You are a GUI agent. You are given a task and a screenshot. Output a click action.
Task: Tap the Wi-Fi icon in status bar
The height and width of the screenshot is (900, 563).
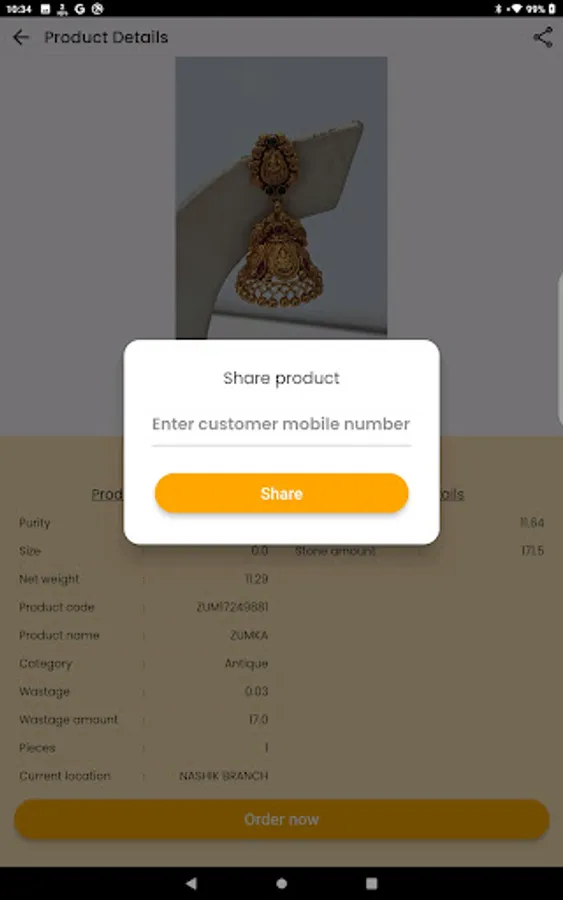click(x=517, y=9)
